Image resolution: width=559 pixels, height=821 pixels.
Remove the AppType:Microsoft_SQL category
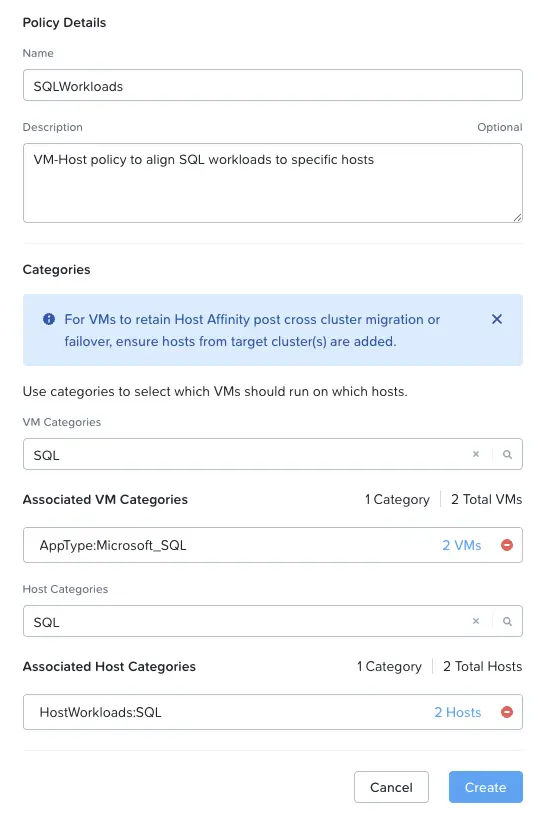point(507,545)
